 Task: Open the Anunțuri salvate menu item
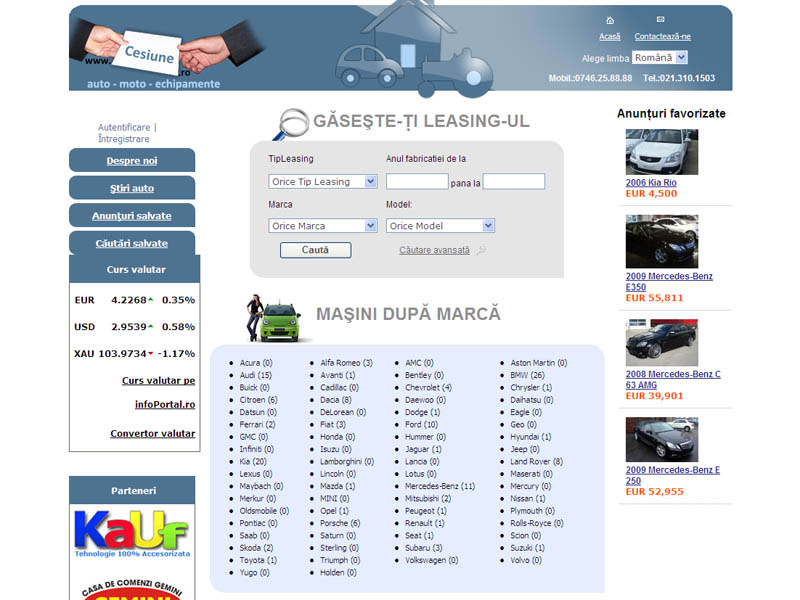tap(132, 216)
